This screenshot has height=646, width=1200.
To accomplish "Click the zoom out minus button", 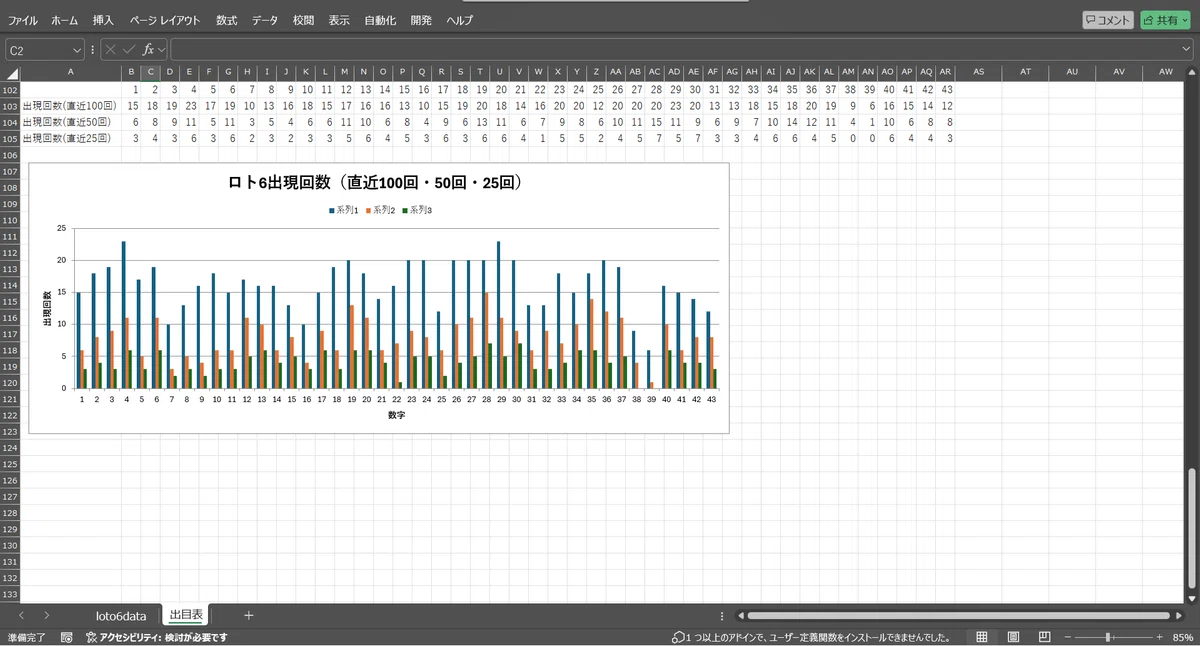I will point(1068,637).
